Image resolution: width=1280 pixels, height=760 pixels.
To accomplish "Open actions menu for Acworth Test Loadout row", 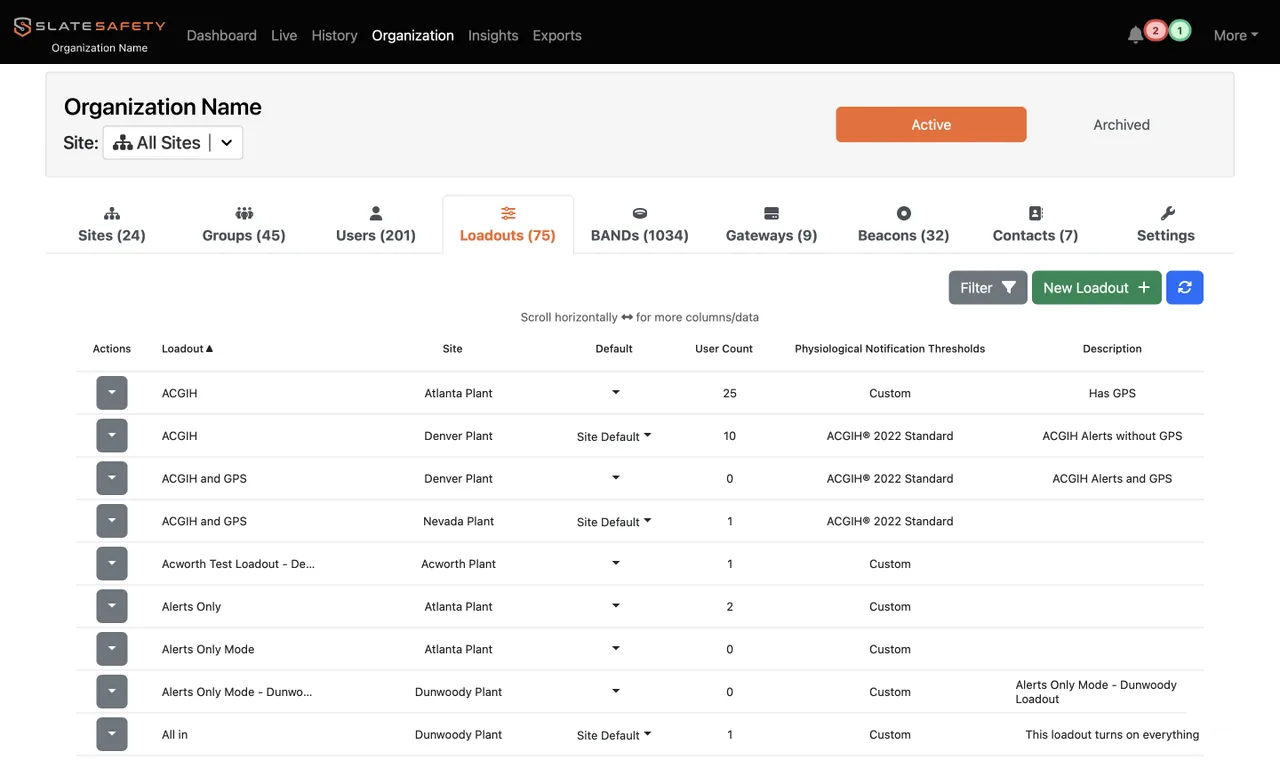I will pos(112,564).
